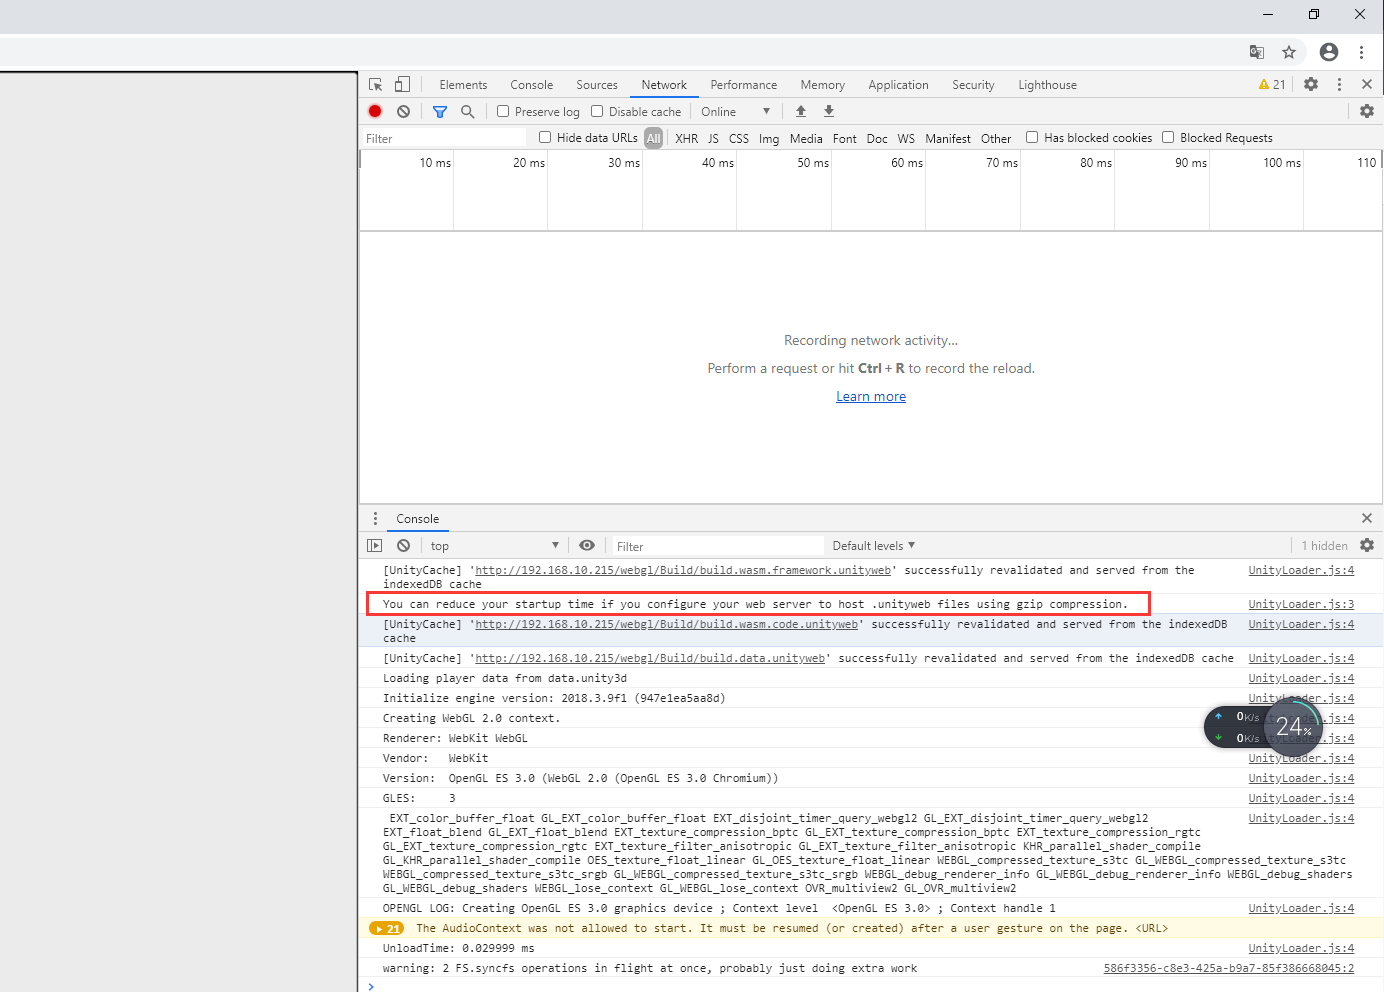Viewport: 1384px width, 992px height.
Task: Show warnings count 21 indicator
Action: pos(1272,85)
